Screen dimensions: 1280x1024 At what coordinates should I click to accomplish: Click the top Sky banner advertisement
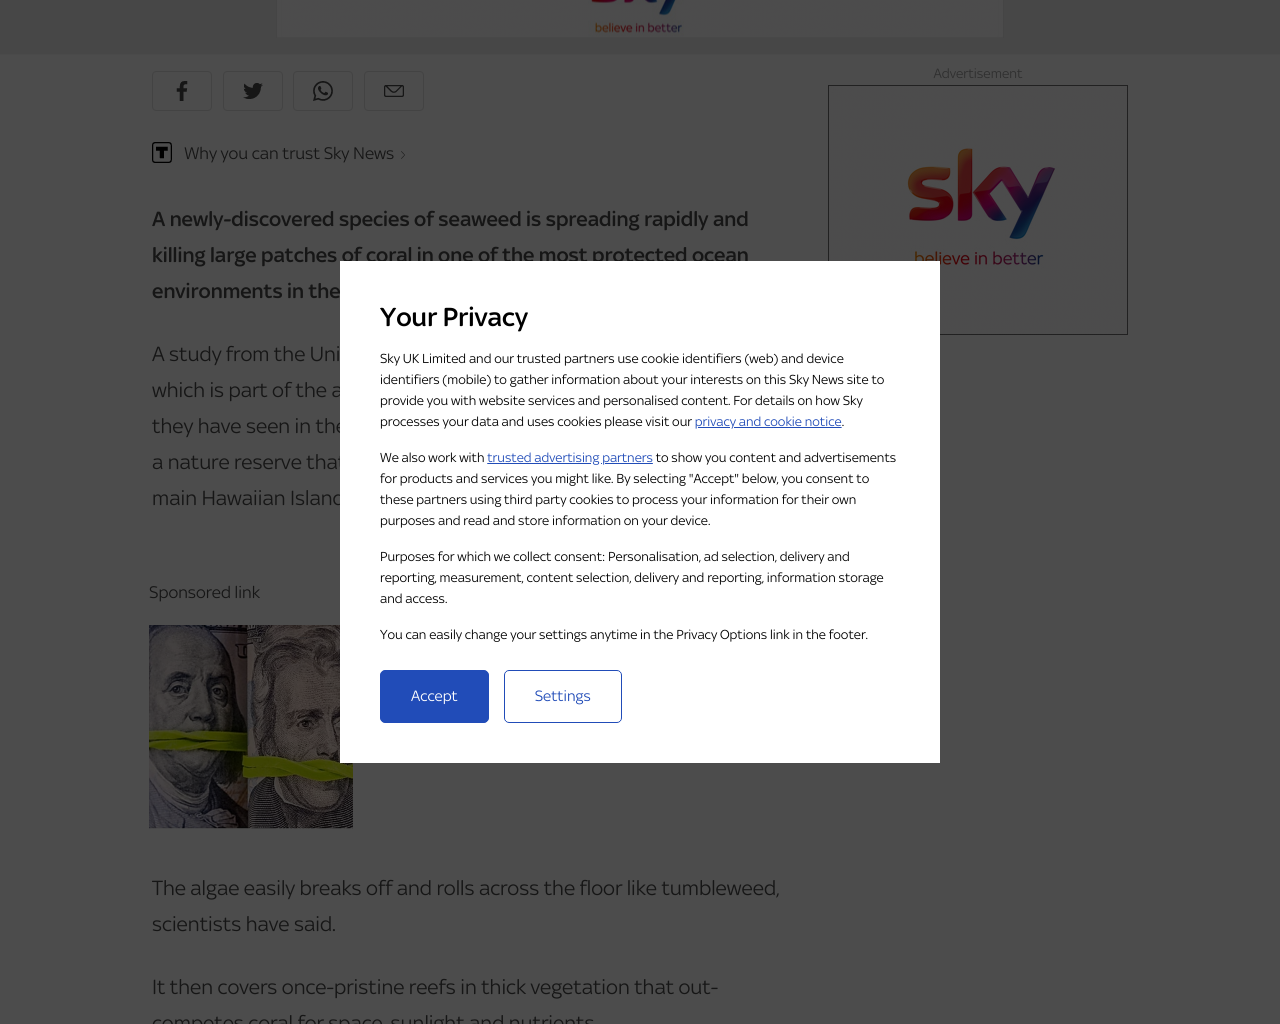(x=639, y=18)
